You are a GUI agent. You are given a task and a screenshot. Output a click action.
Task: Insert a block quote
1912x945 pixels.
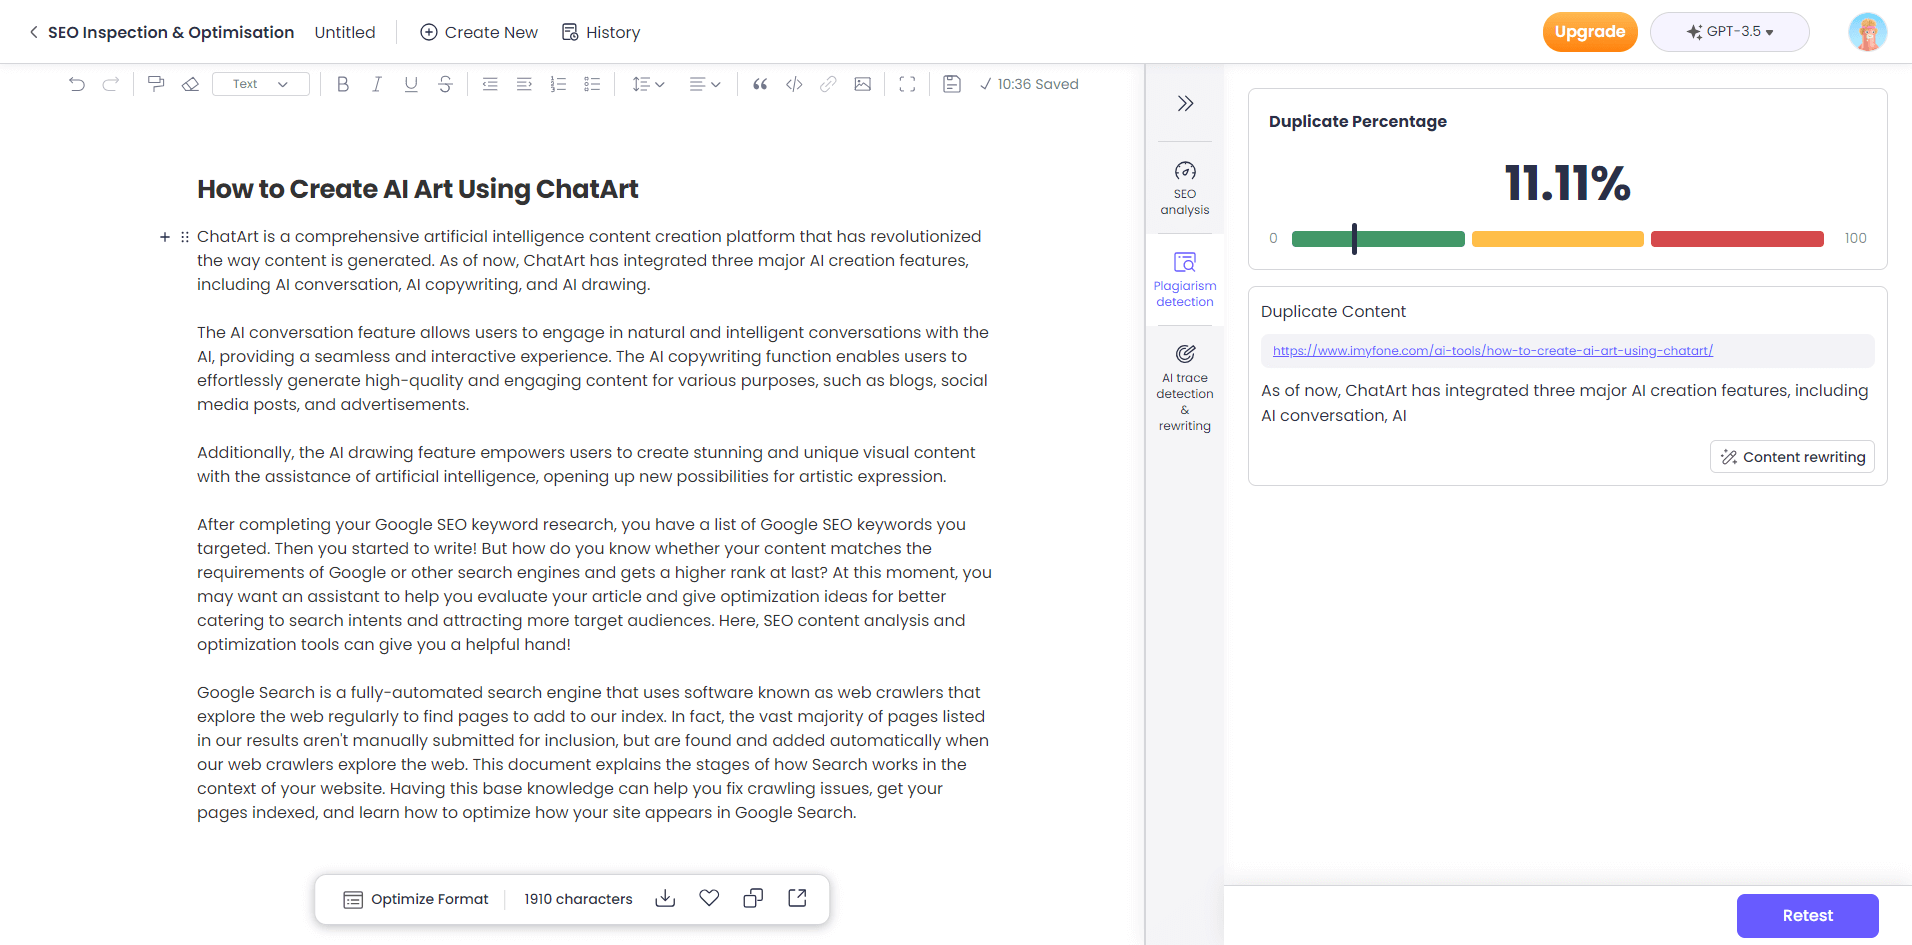click(760, 84)
